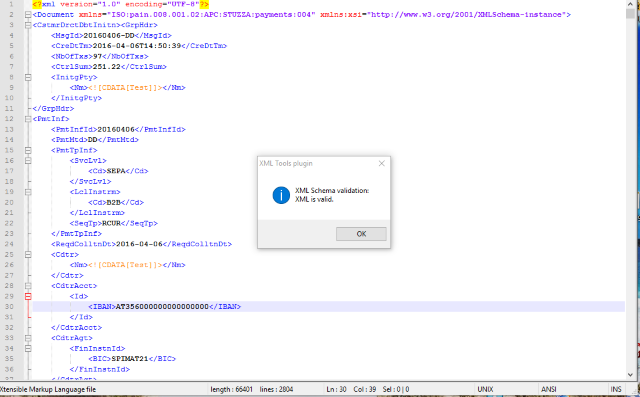Click the vertical scrollbar thumb
Viewport: 640px width, 397px height.
pyautogui.click(x=630, y=13)
